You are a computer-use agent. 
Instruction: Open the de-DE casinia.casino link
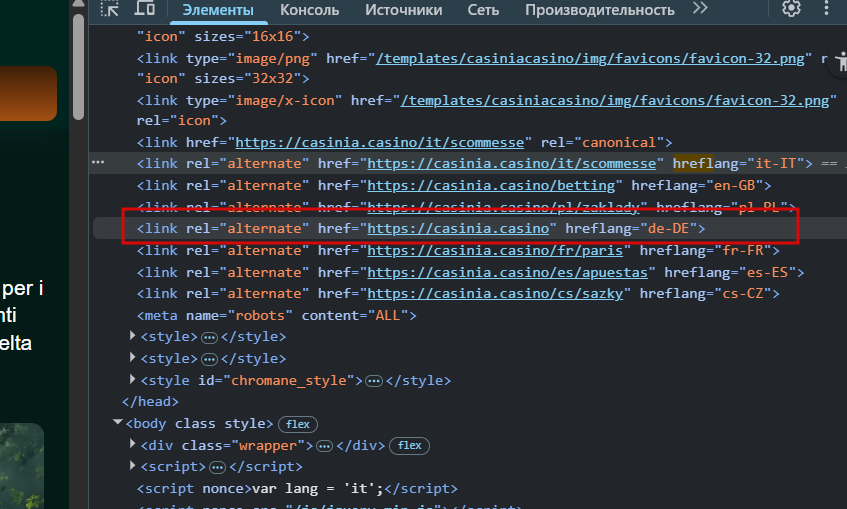point(458,229)
